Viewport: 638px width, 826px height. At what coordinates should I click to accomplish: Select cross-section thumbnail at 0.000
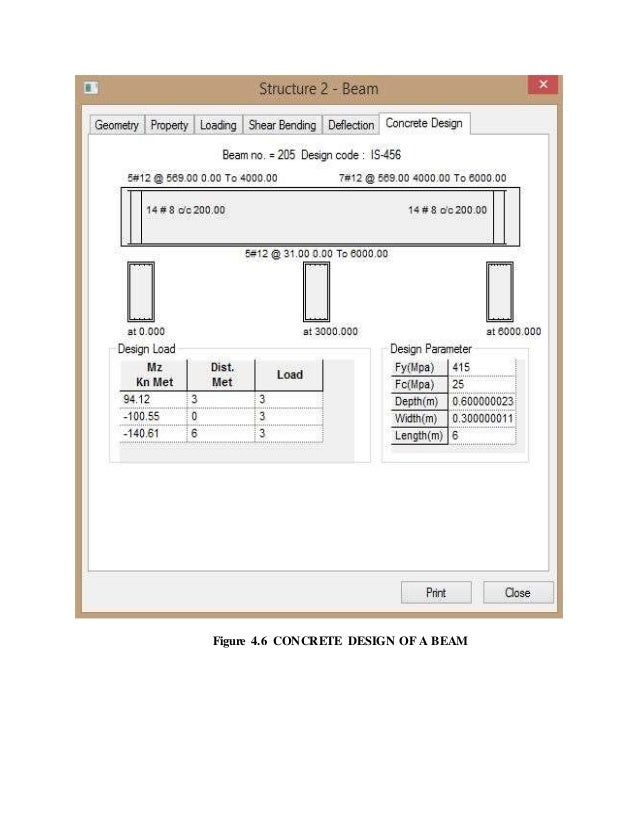click(141, 291)
